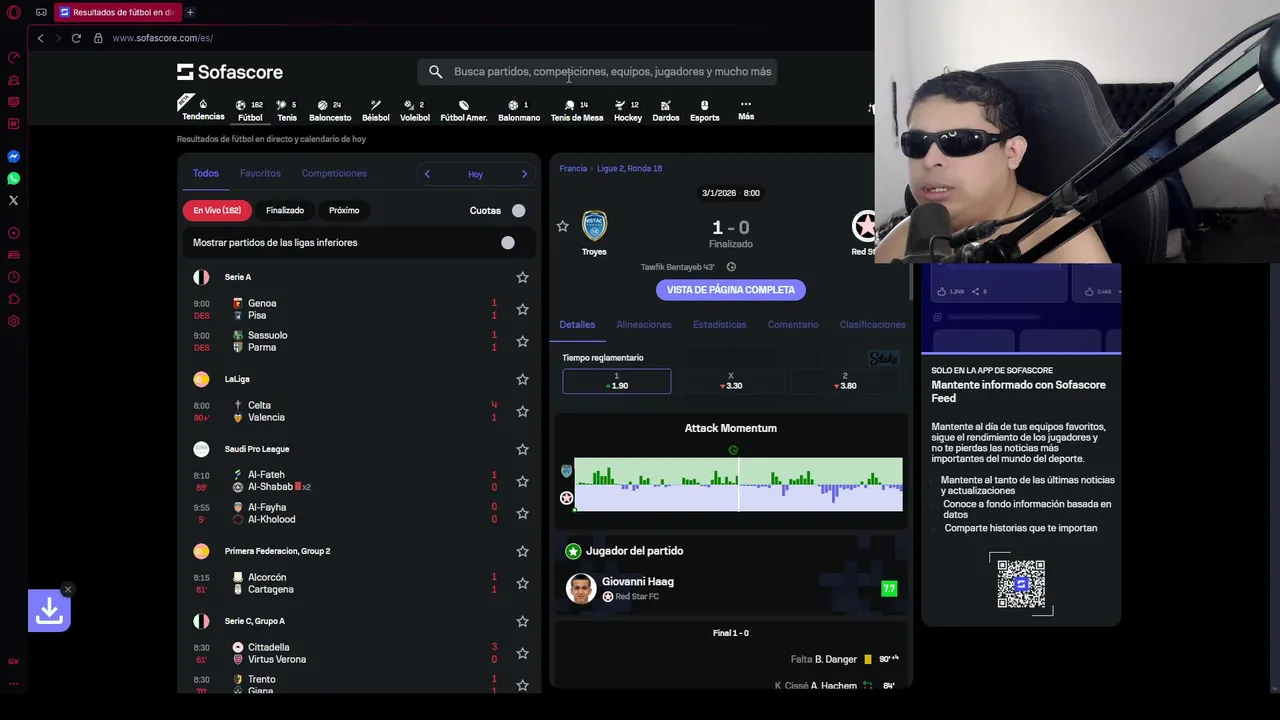This screenshot has height=720, width=1280.
Task: Favorite the Troyes match with star
Action: click(562, 227)
